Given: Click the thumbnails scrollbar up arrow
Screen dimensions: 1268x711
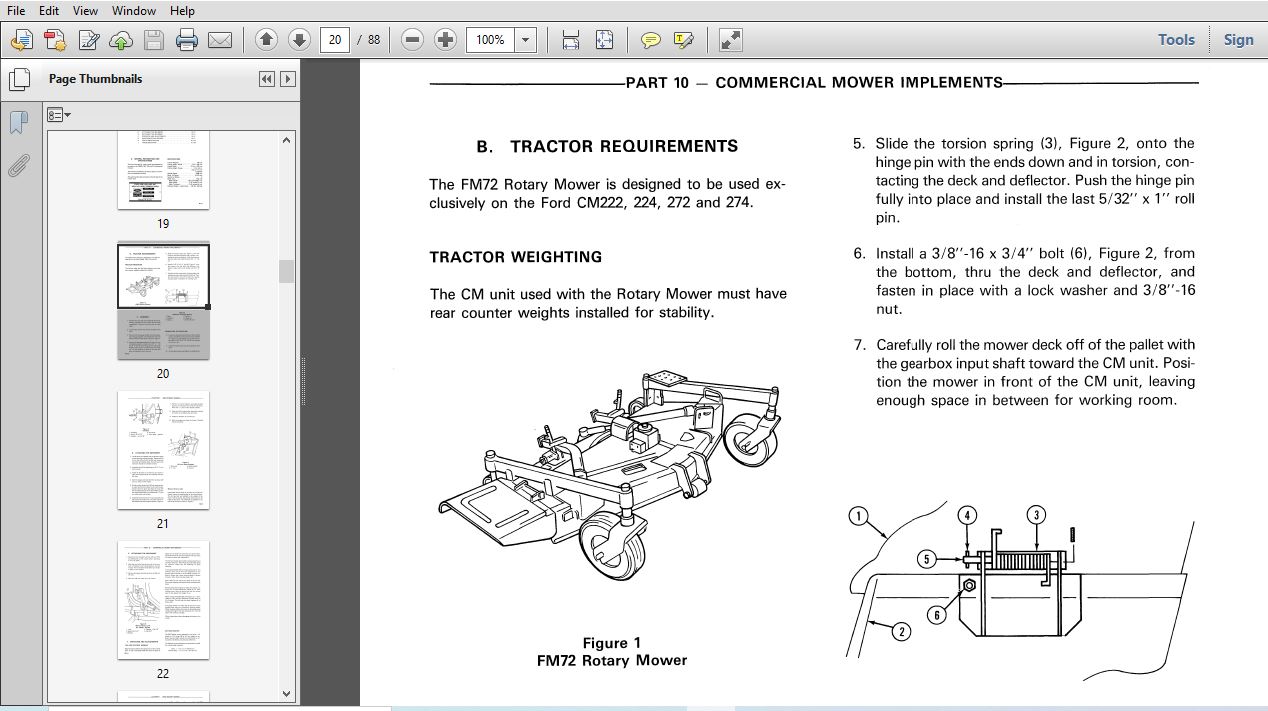Looking at the screenshot, I should tap(287, 140).
